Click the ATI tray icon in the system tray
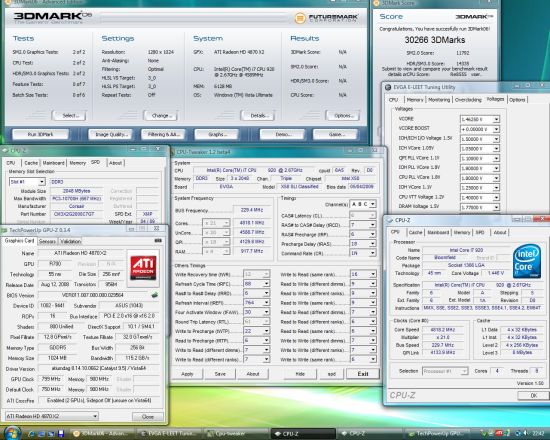 (499, 434)
